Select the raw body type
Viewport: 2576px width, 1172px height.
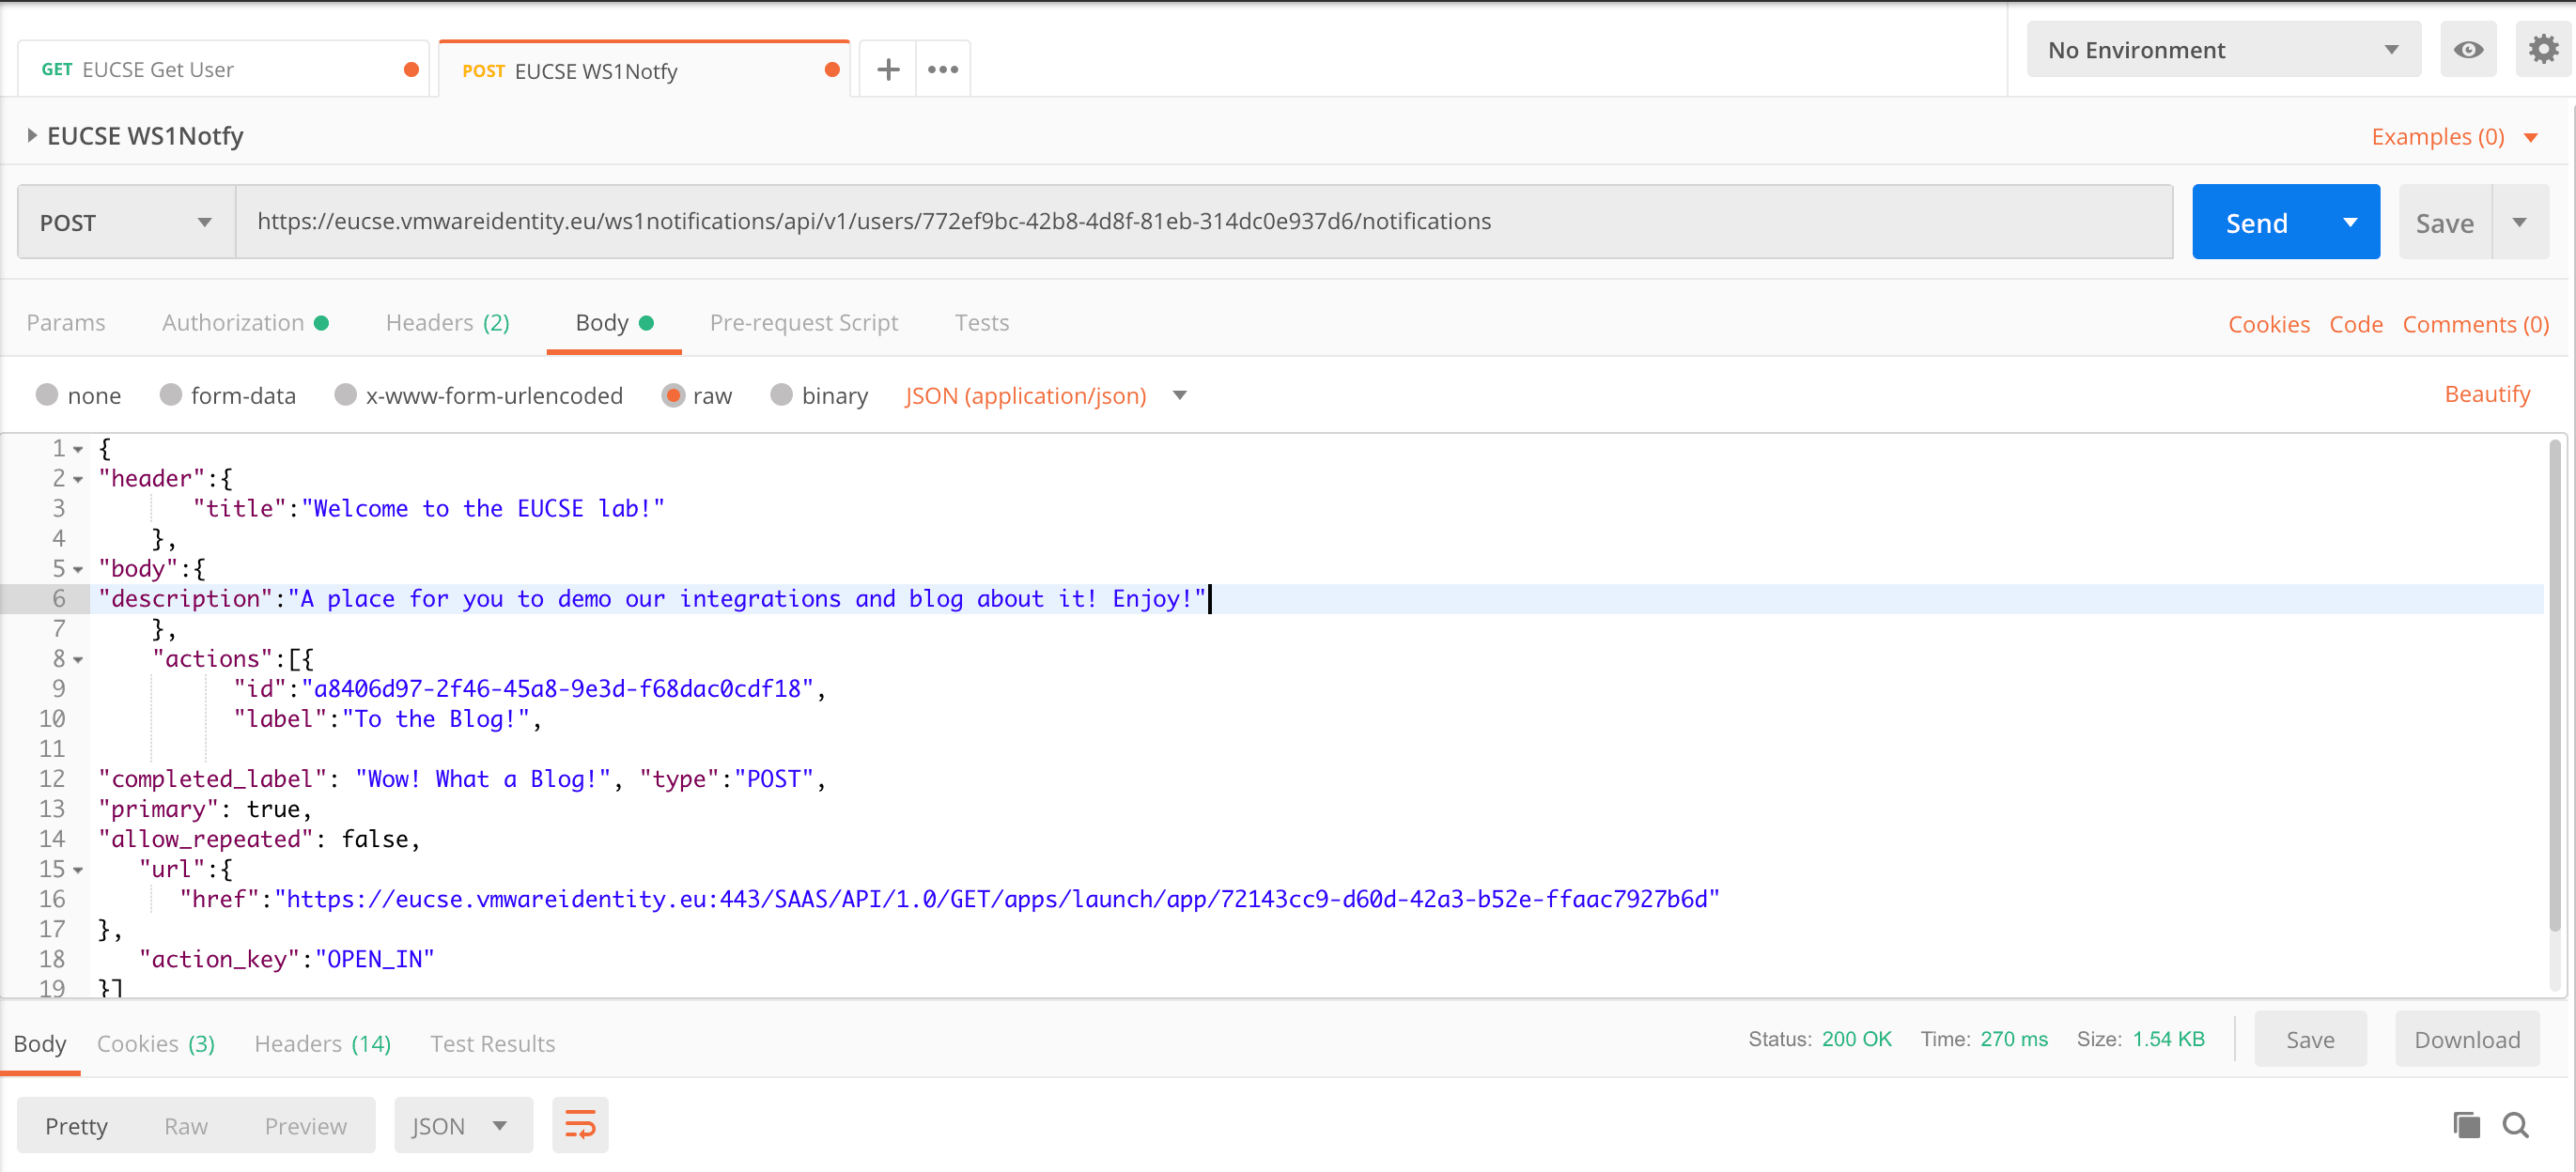[x=673, y=395]
